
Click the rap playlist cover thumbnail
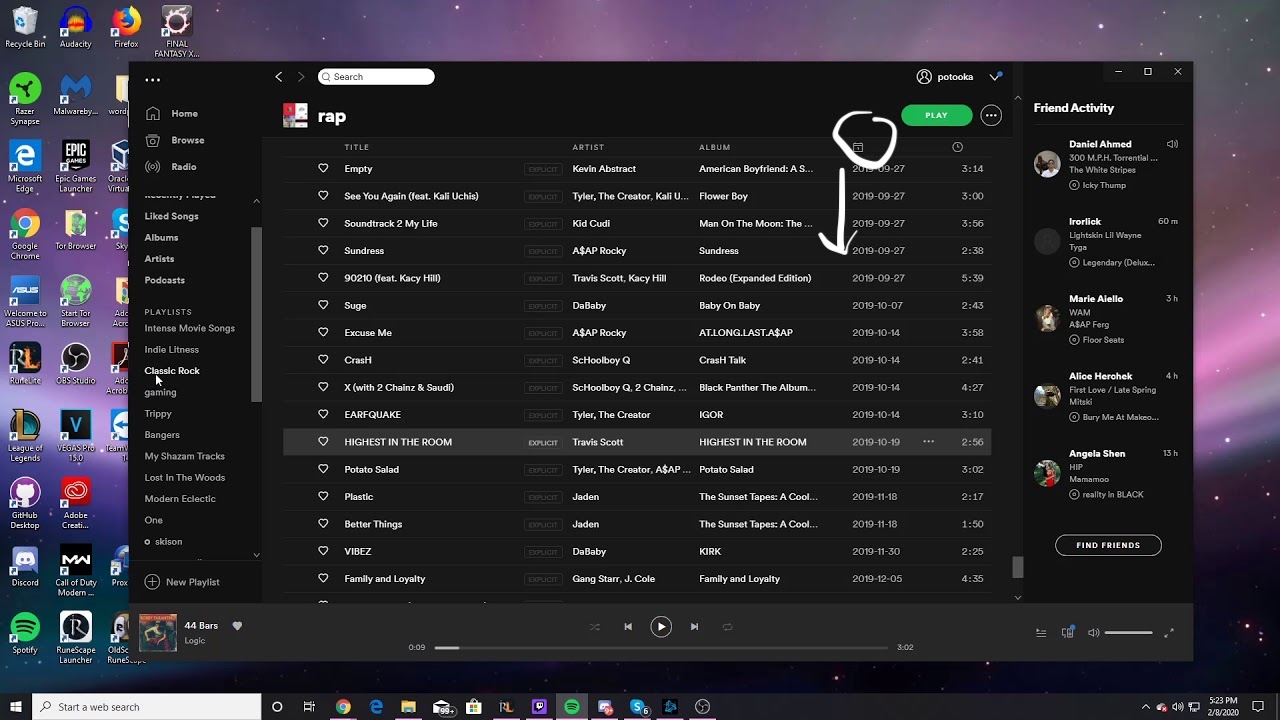point(295,115)
